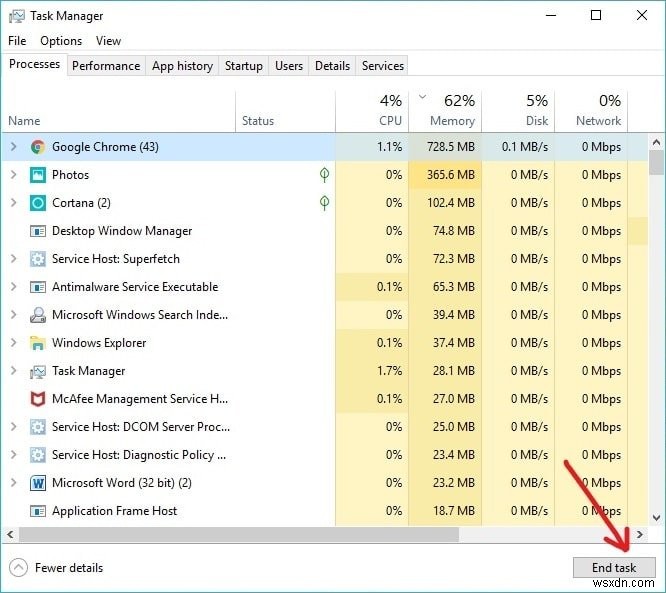666x593 pixels.
Task: Switch to the Users tab
Action: 289,66
